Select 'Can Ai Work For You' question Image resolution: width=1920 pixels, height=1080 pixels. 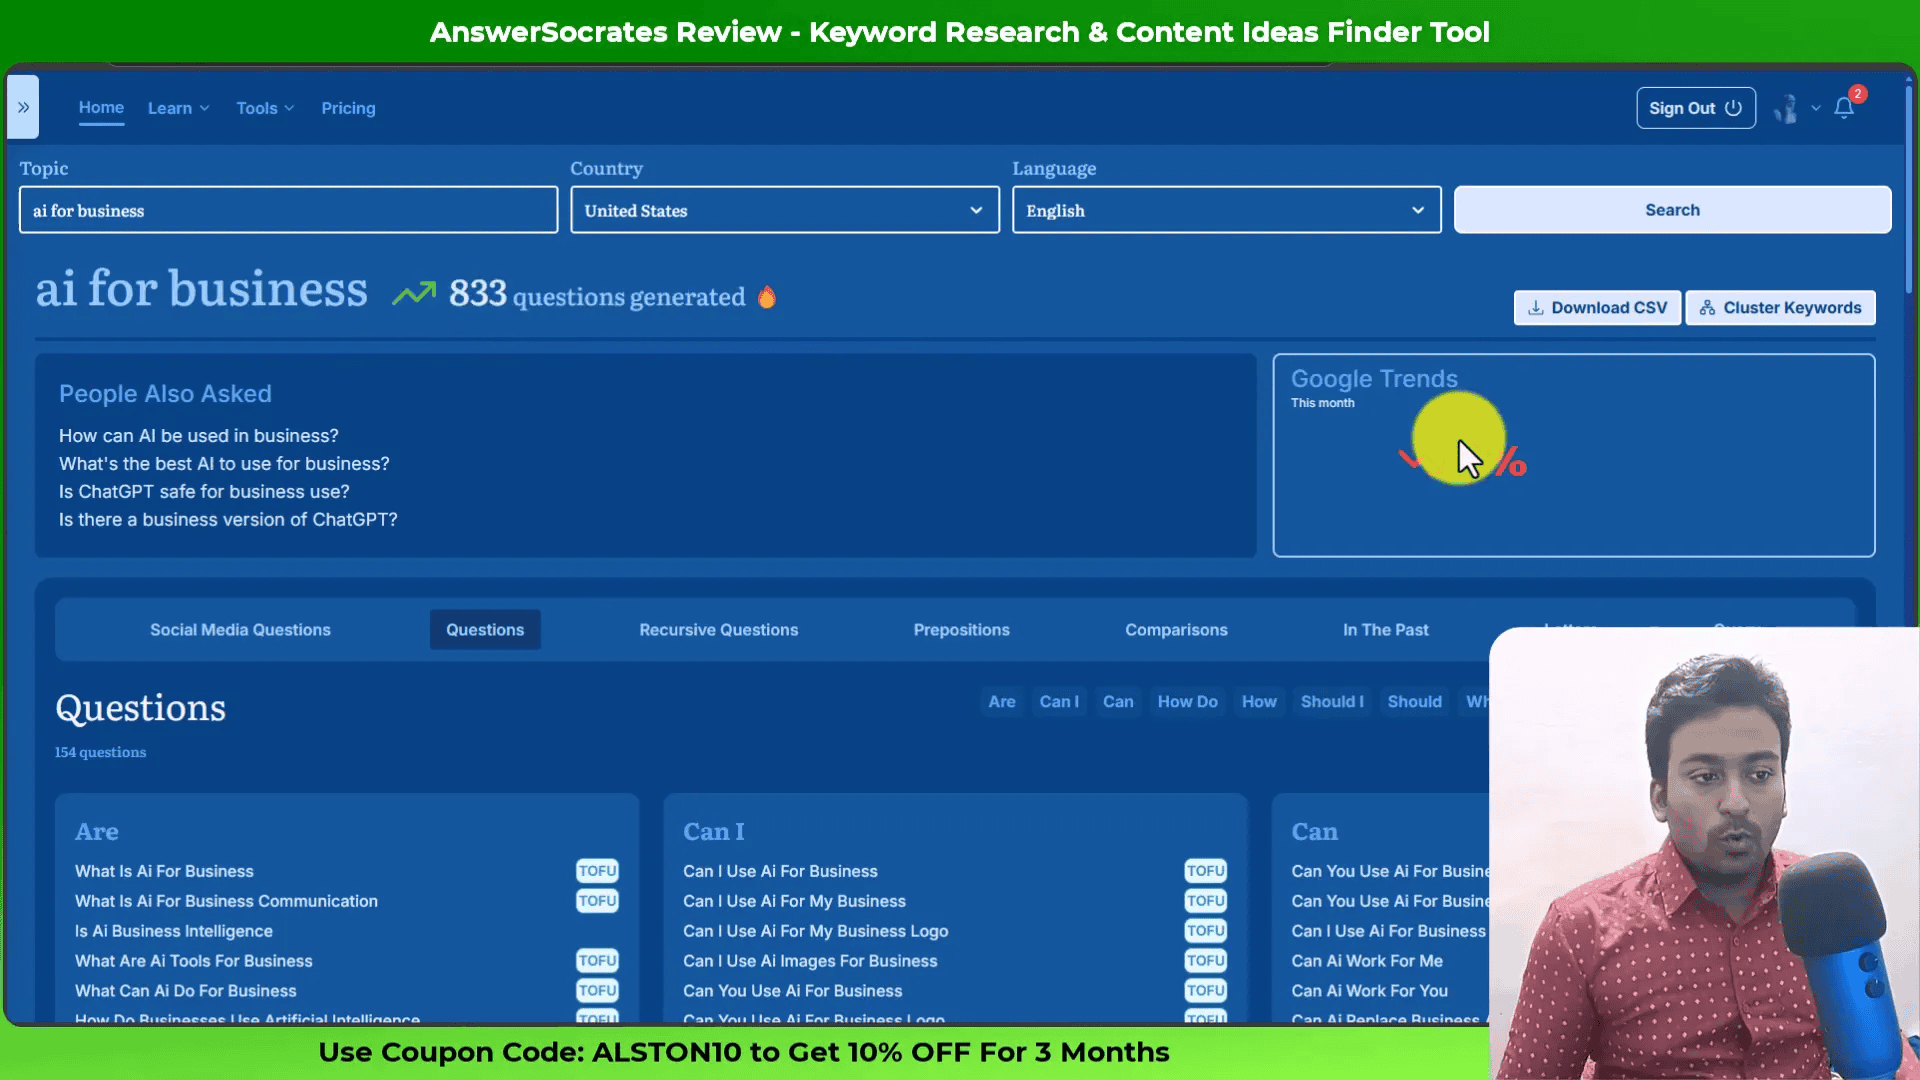pos(1369,991)
